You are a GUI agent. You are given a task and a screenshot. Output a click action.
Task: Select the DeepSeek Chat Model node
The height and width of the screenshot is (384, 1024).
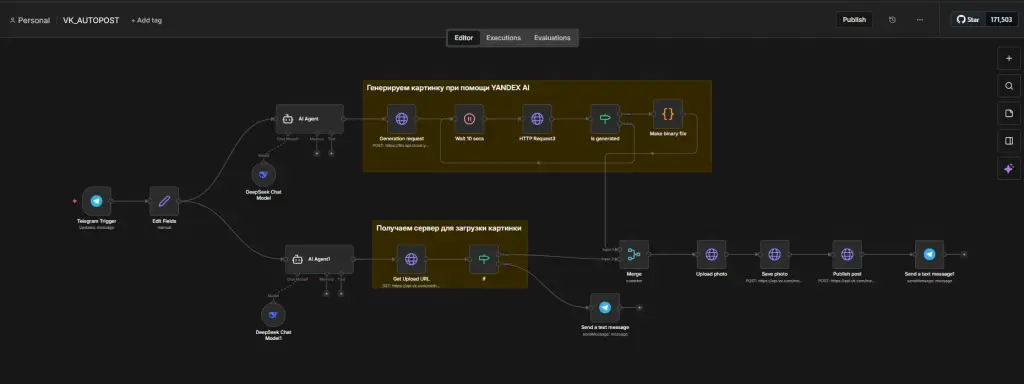264,174
